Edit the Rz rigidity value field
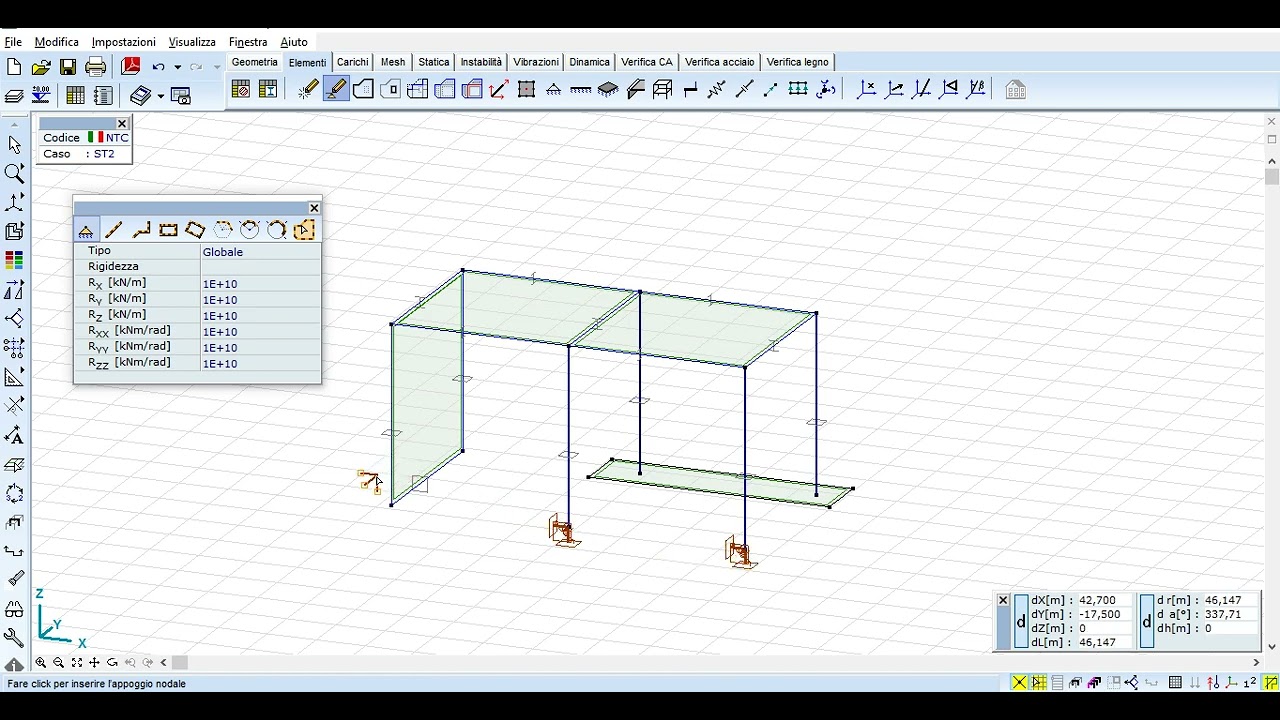The width and height of the screenshot is (1280, 720). point(260,316)
